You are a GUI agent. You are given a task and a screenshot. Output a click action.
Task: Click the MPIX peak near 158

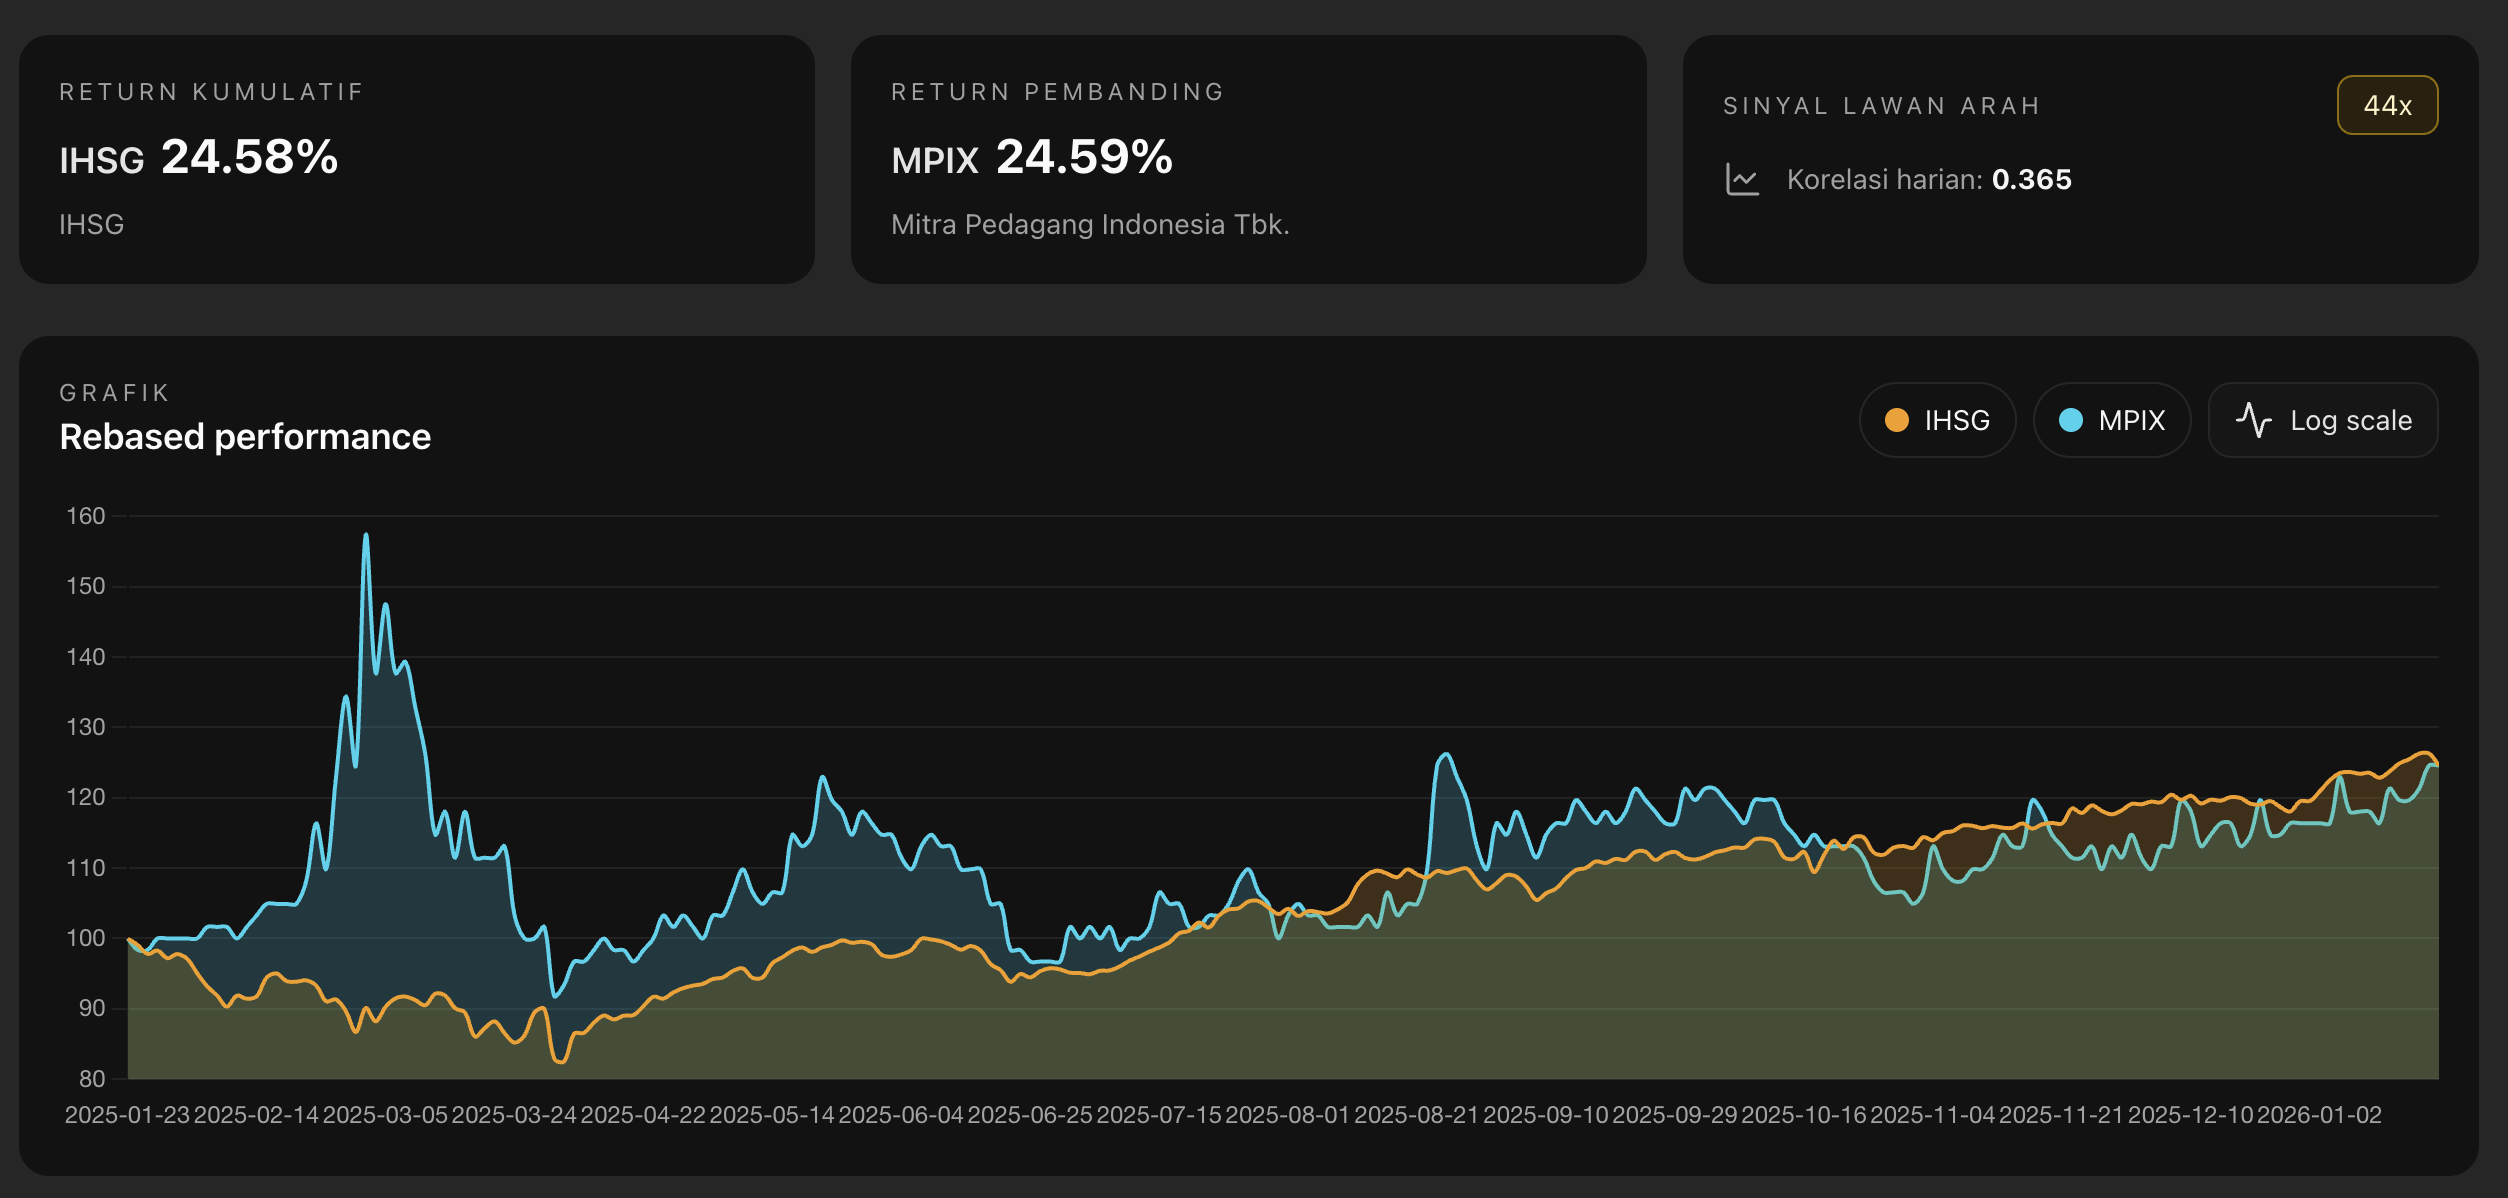click(366, 537)
